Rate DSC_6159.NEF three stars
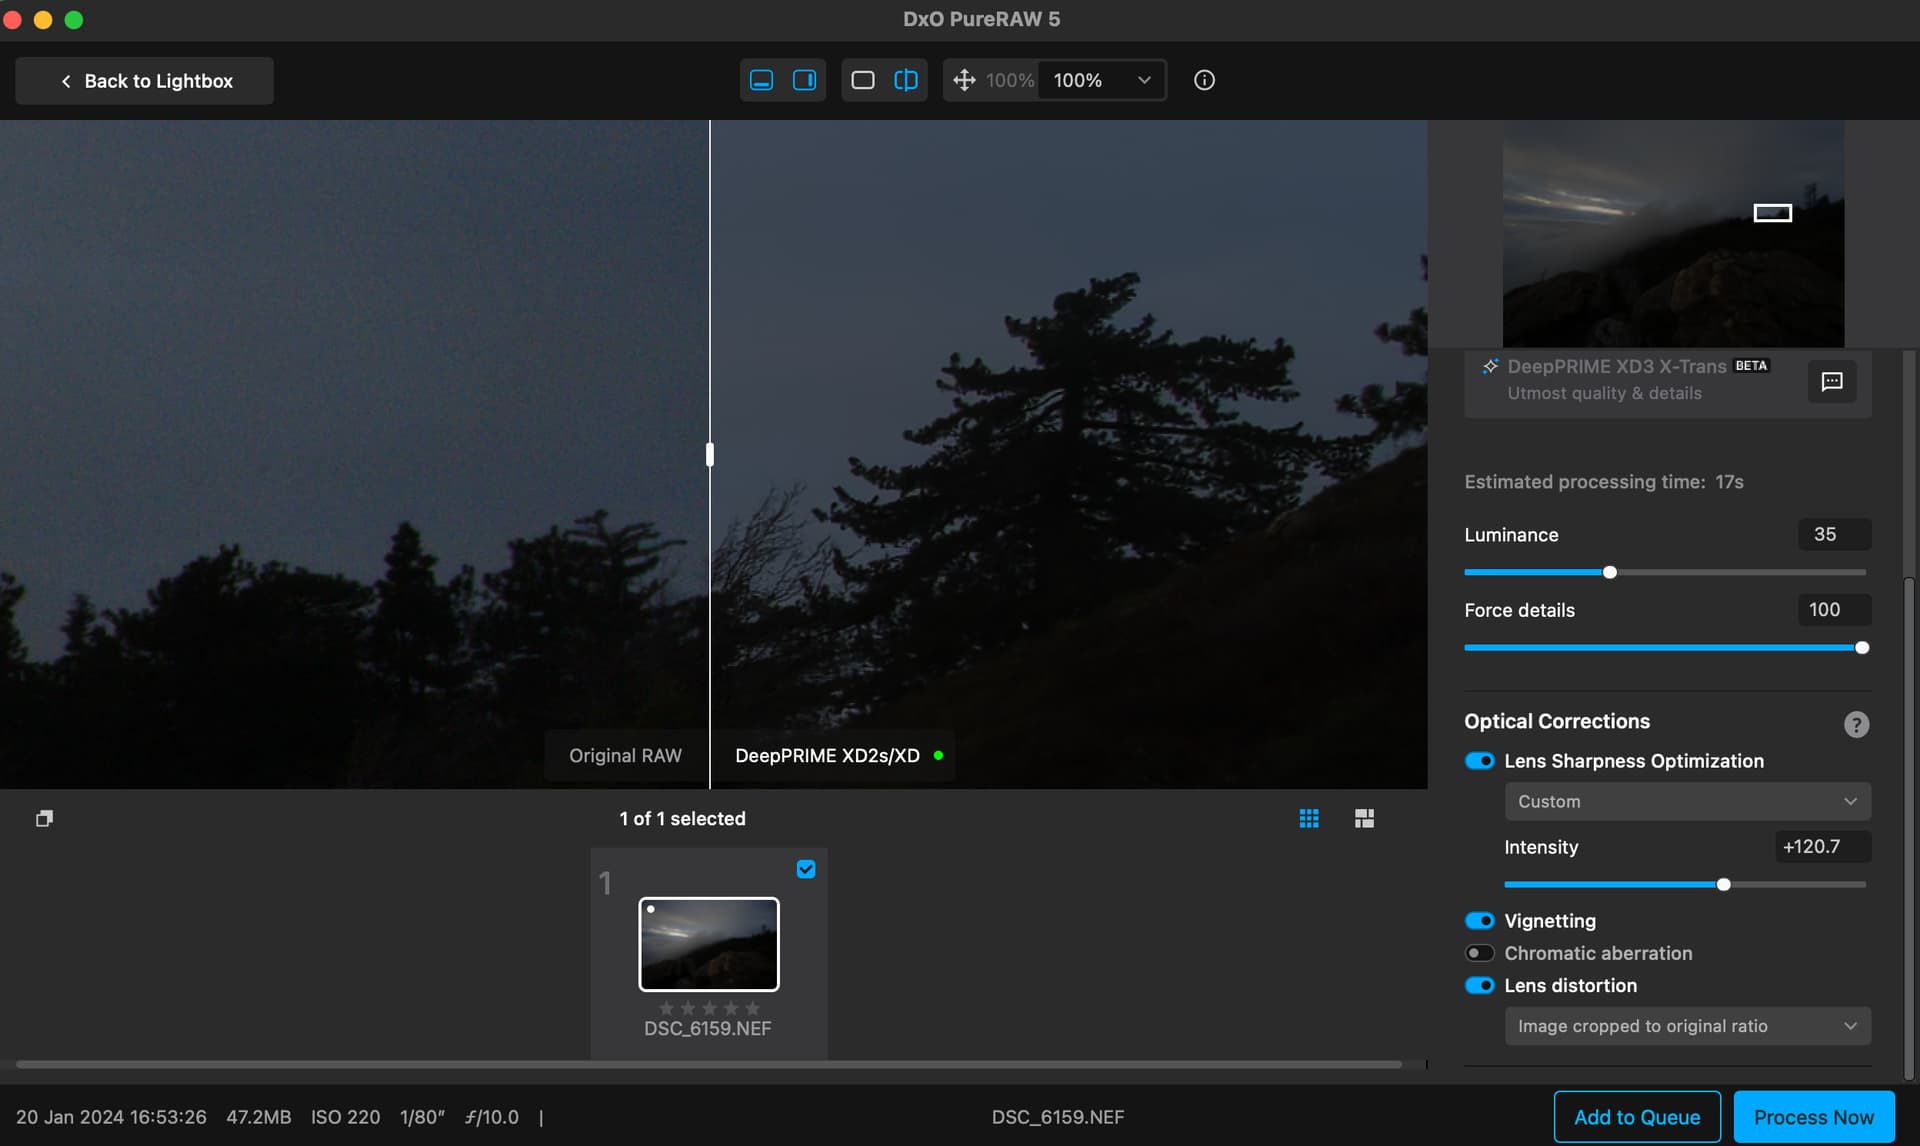The width and height of the screenshot is (1920, 1146). click(x=709, y=1008)
